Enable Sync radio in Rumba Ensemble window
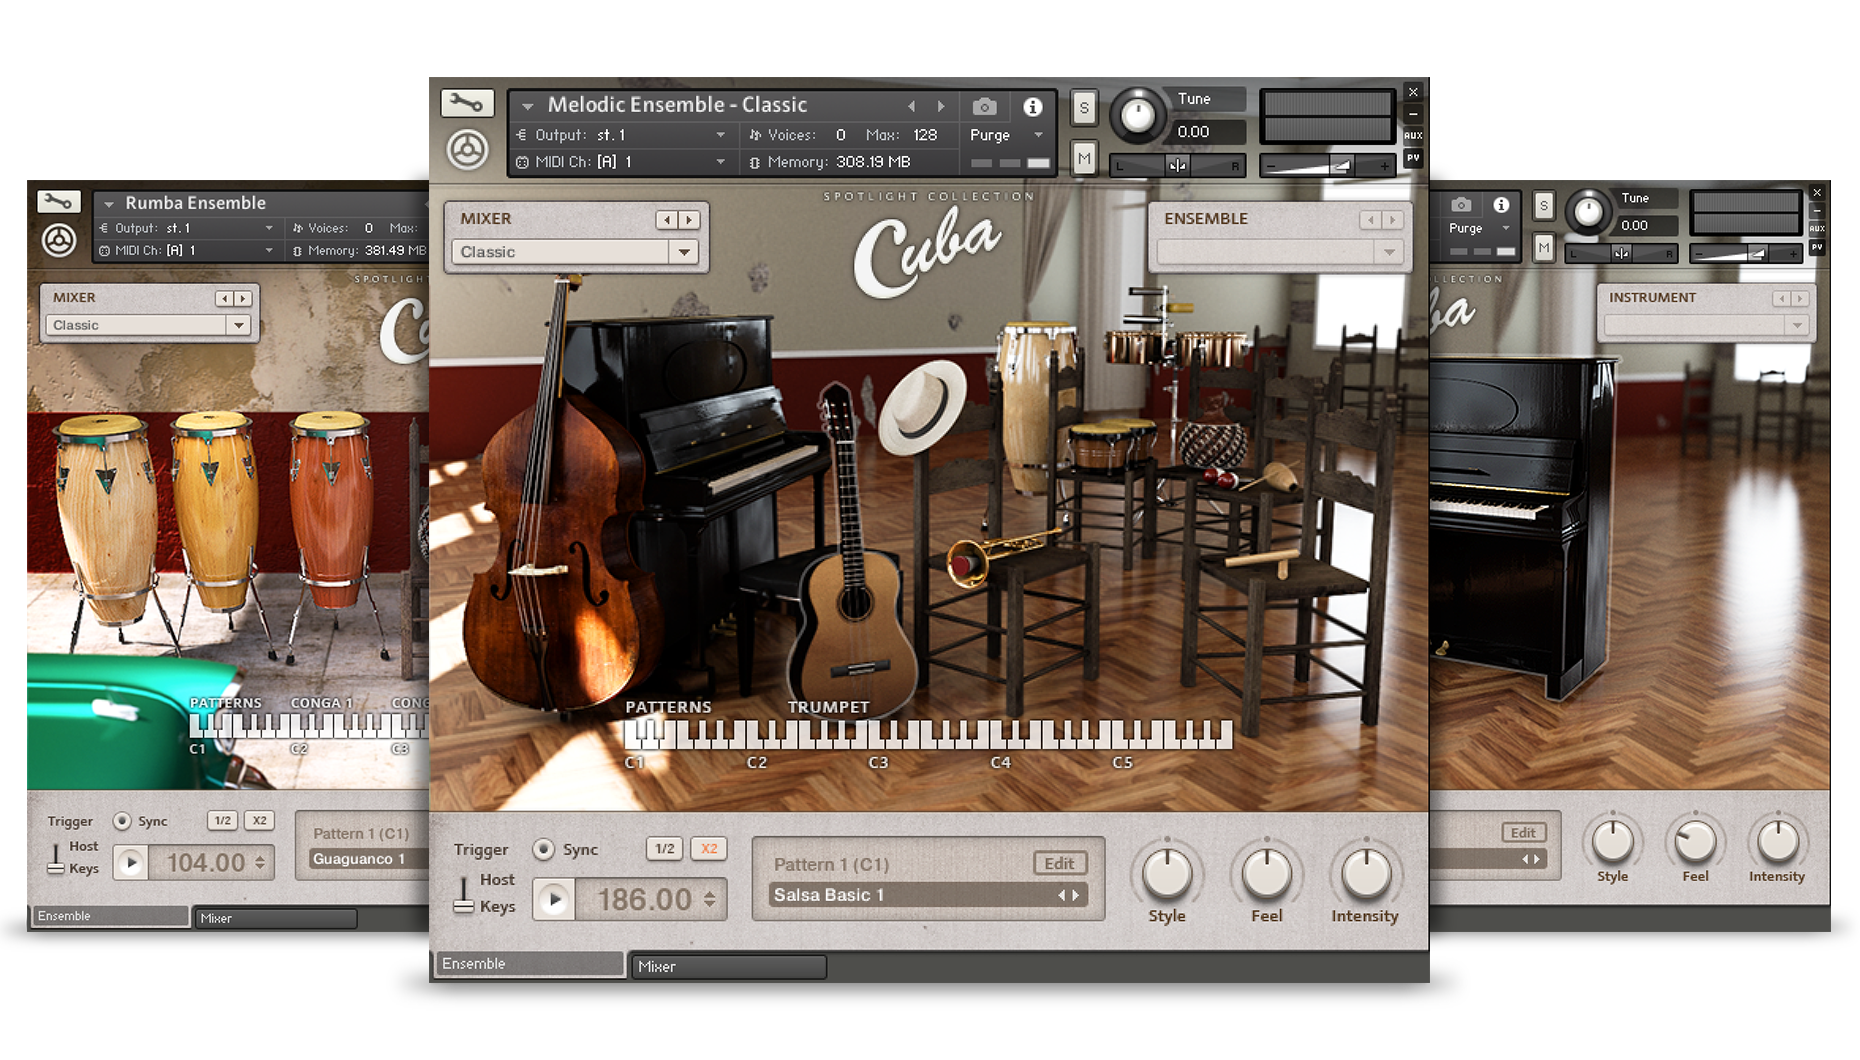Image resolution: width=1860 pixels, height=1060 pixels. pyautogui.click(x=122, y=821)
